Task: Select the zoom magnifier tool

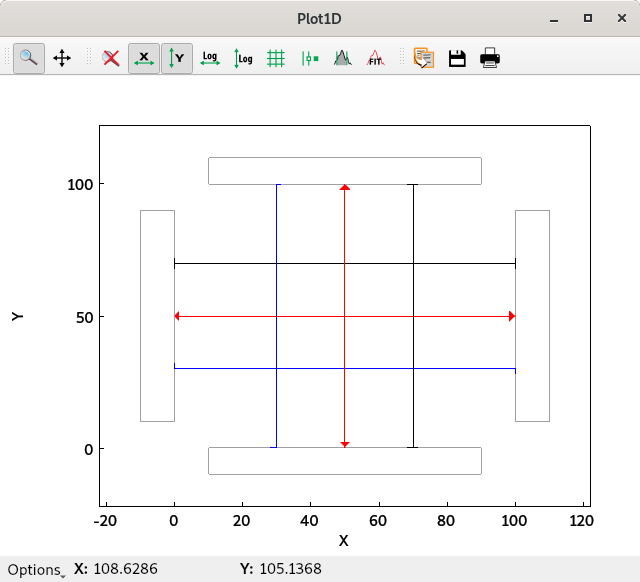Action: (x=29, y=58)
